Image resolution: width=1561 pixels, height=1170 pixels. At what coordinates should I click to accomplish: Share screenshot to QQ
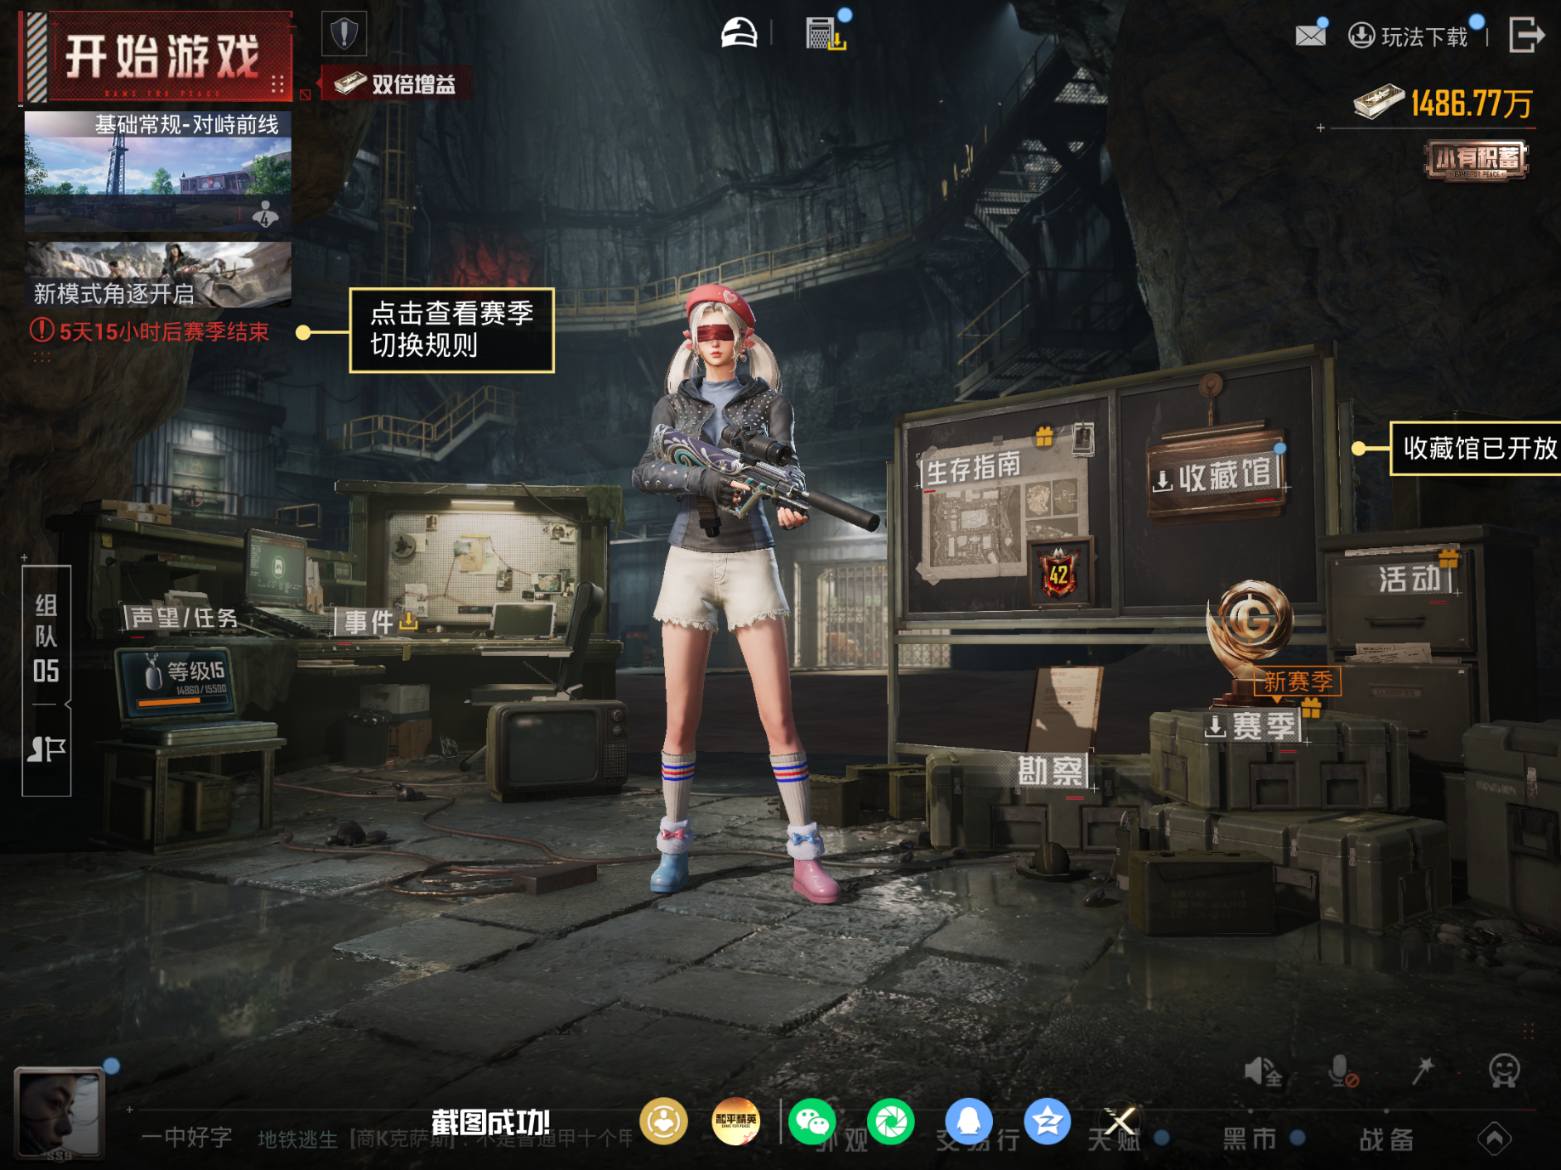click(x=969, y=1122)
